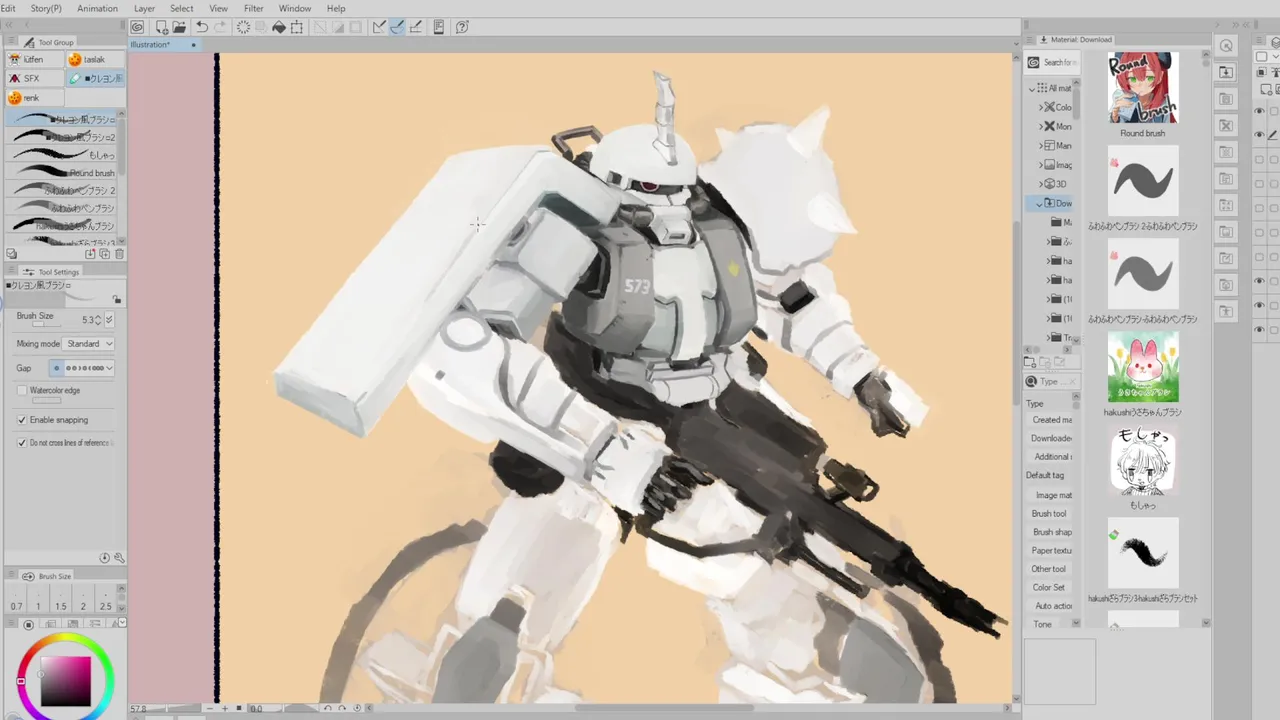1280x720 pixels.
Task: Expand the 3D material folder
Action: pos(1041,184)
